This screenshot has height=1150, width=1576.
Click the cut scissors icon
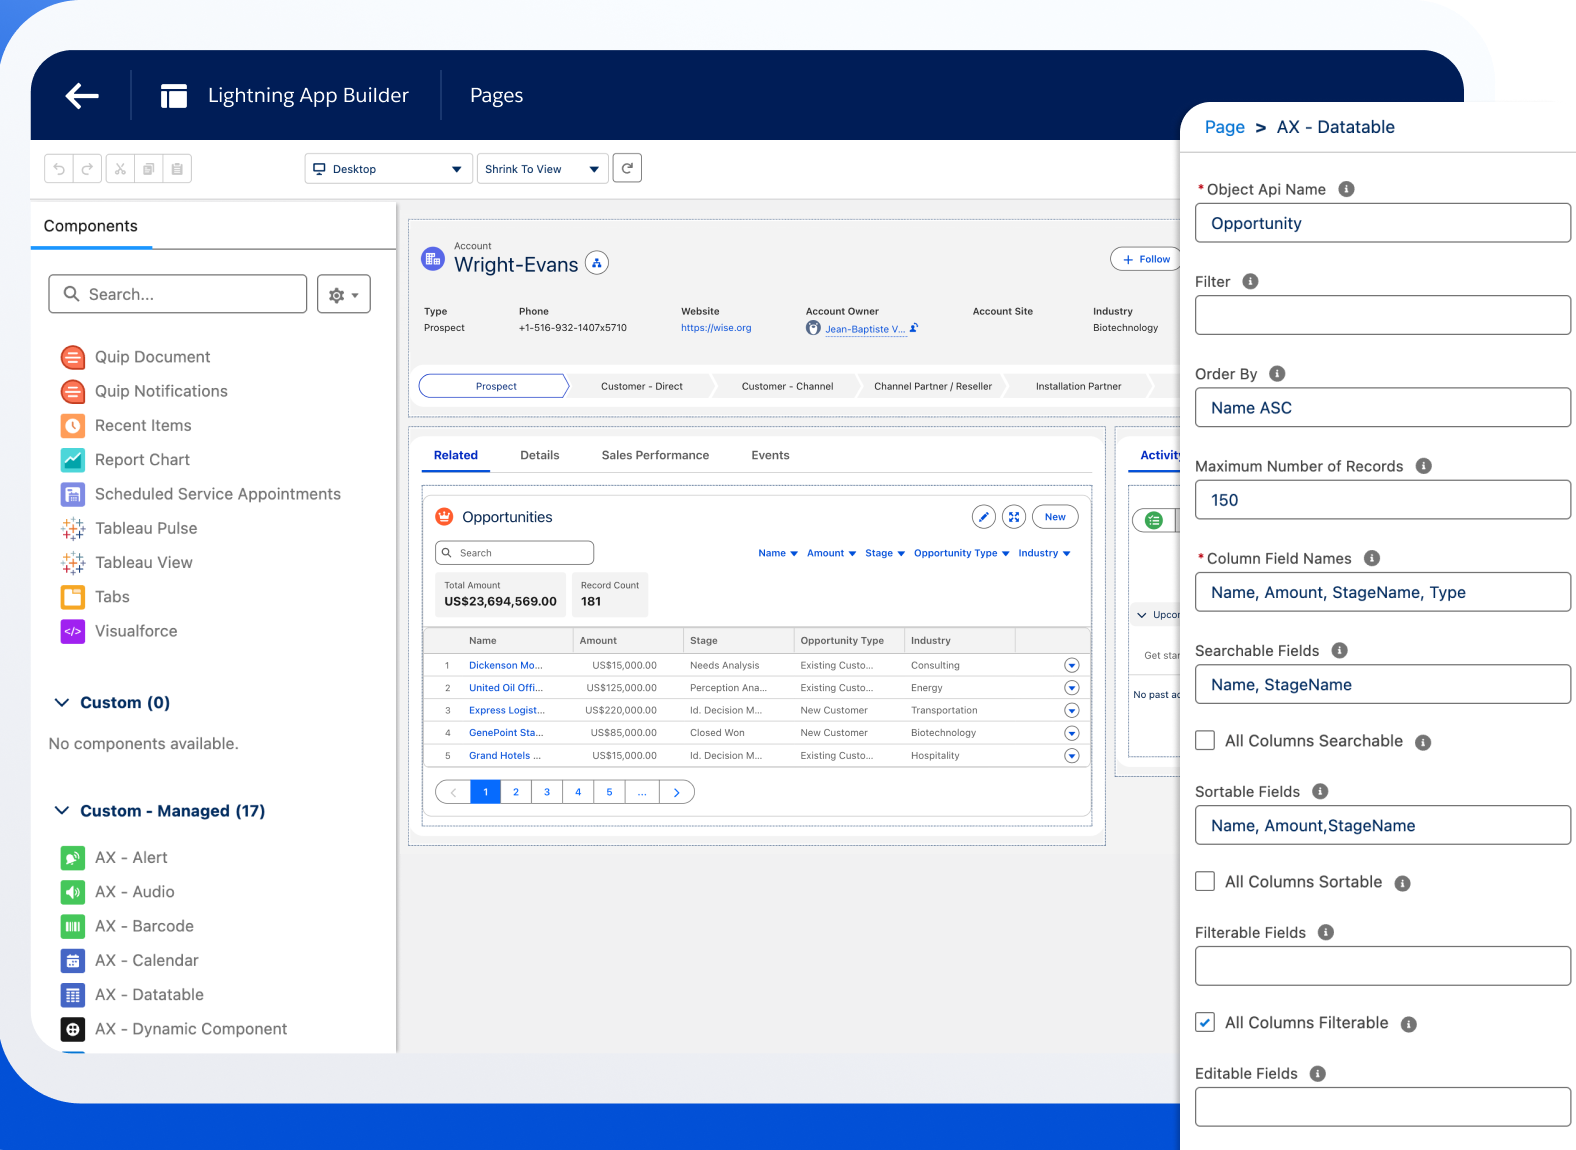pyautogui.click(x=120, y=169)
